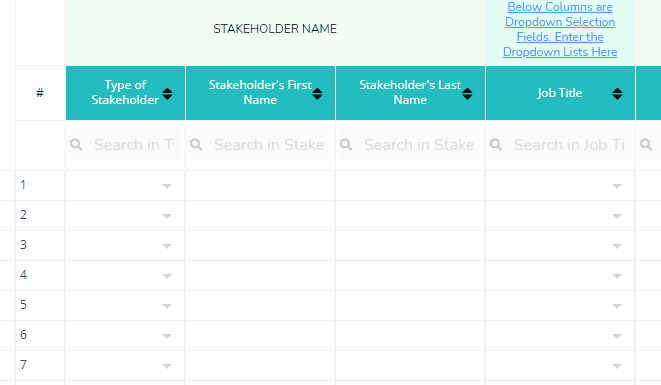Click row number 1

[23, 185]
